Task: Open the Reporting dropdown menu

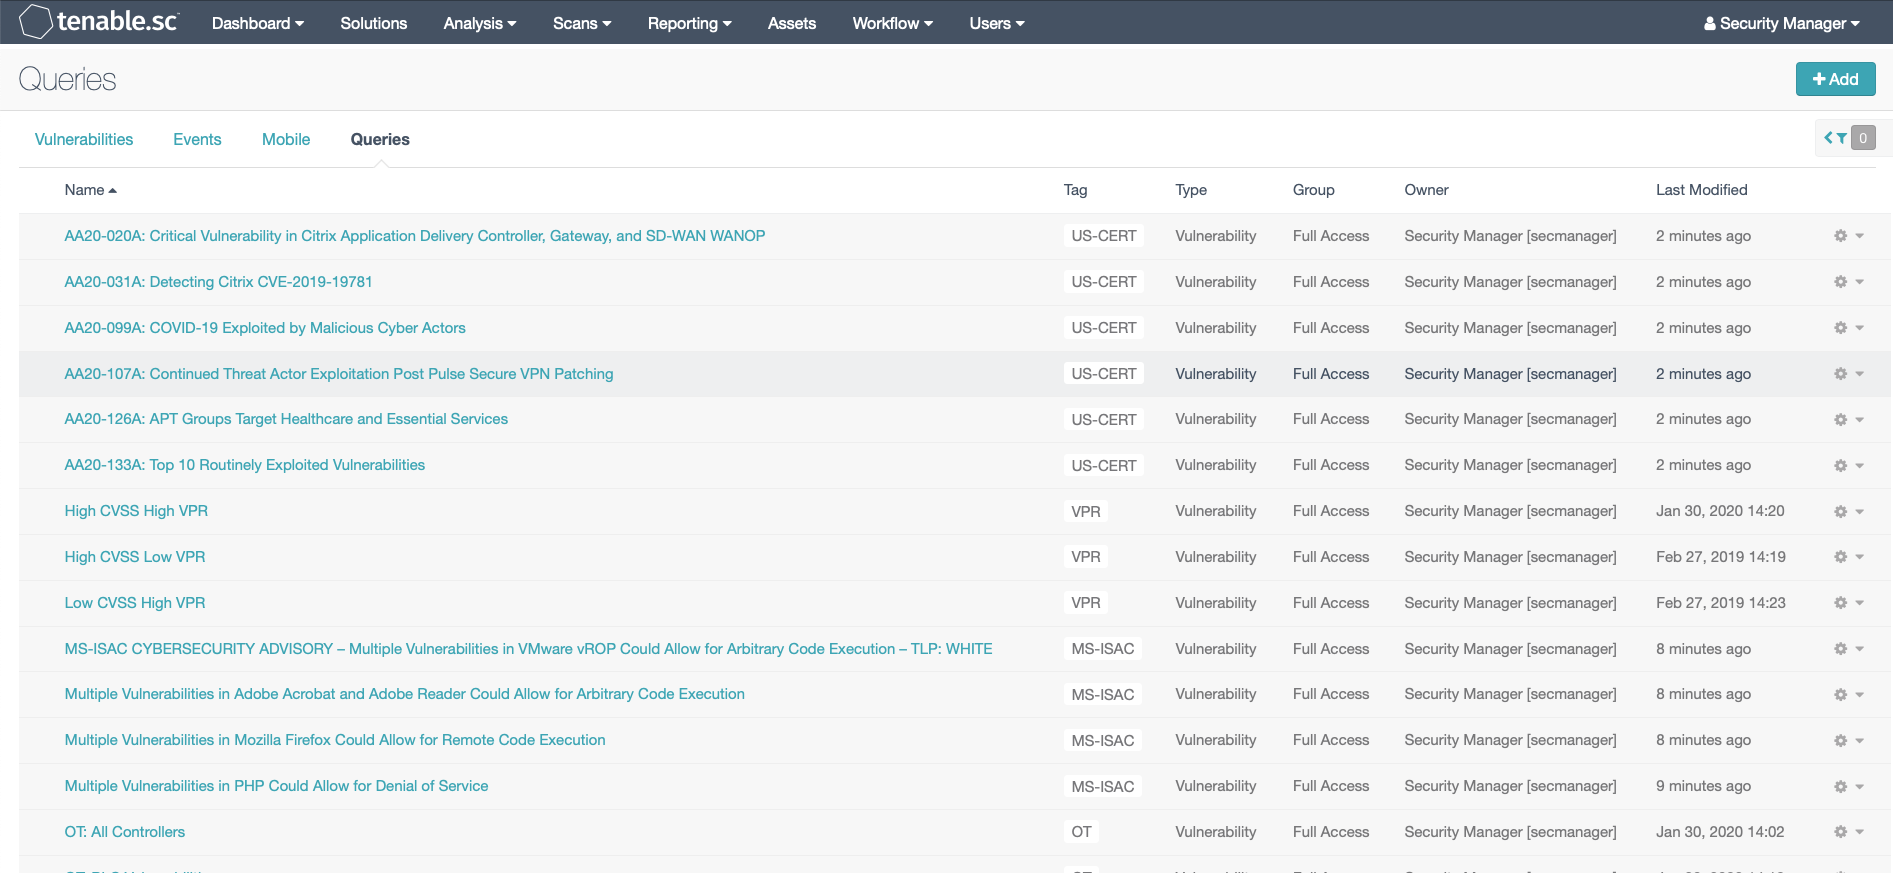Action: click(x=689, y=23)
